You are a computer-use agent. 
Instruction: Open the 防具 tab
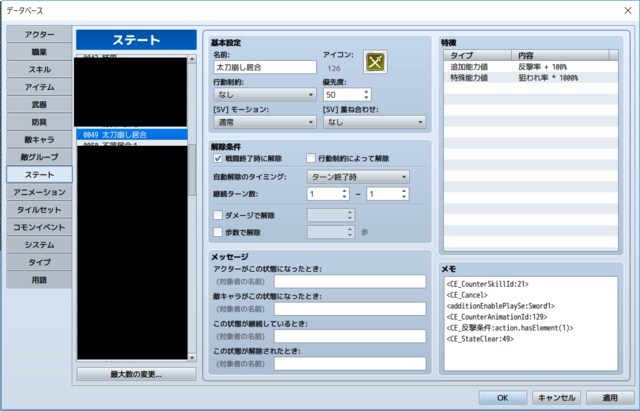click(39, 122)
